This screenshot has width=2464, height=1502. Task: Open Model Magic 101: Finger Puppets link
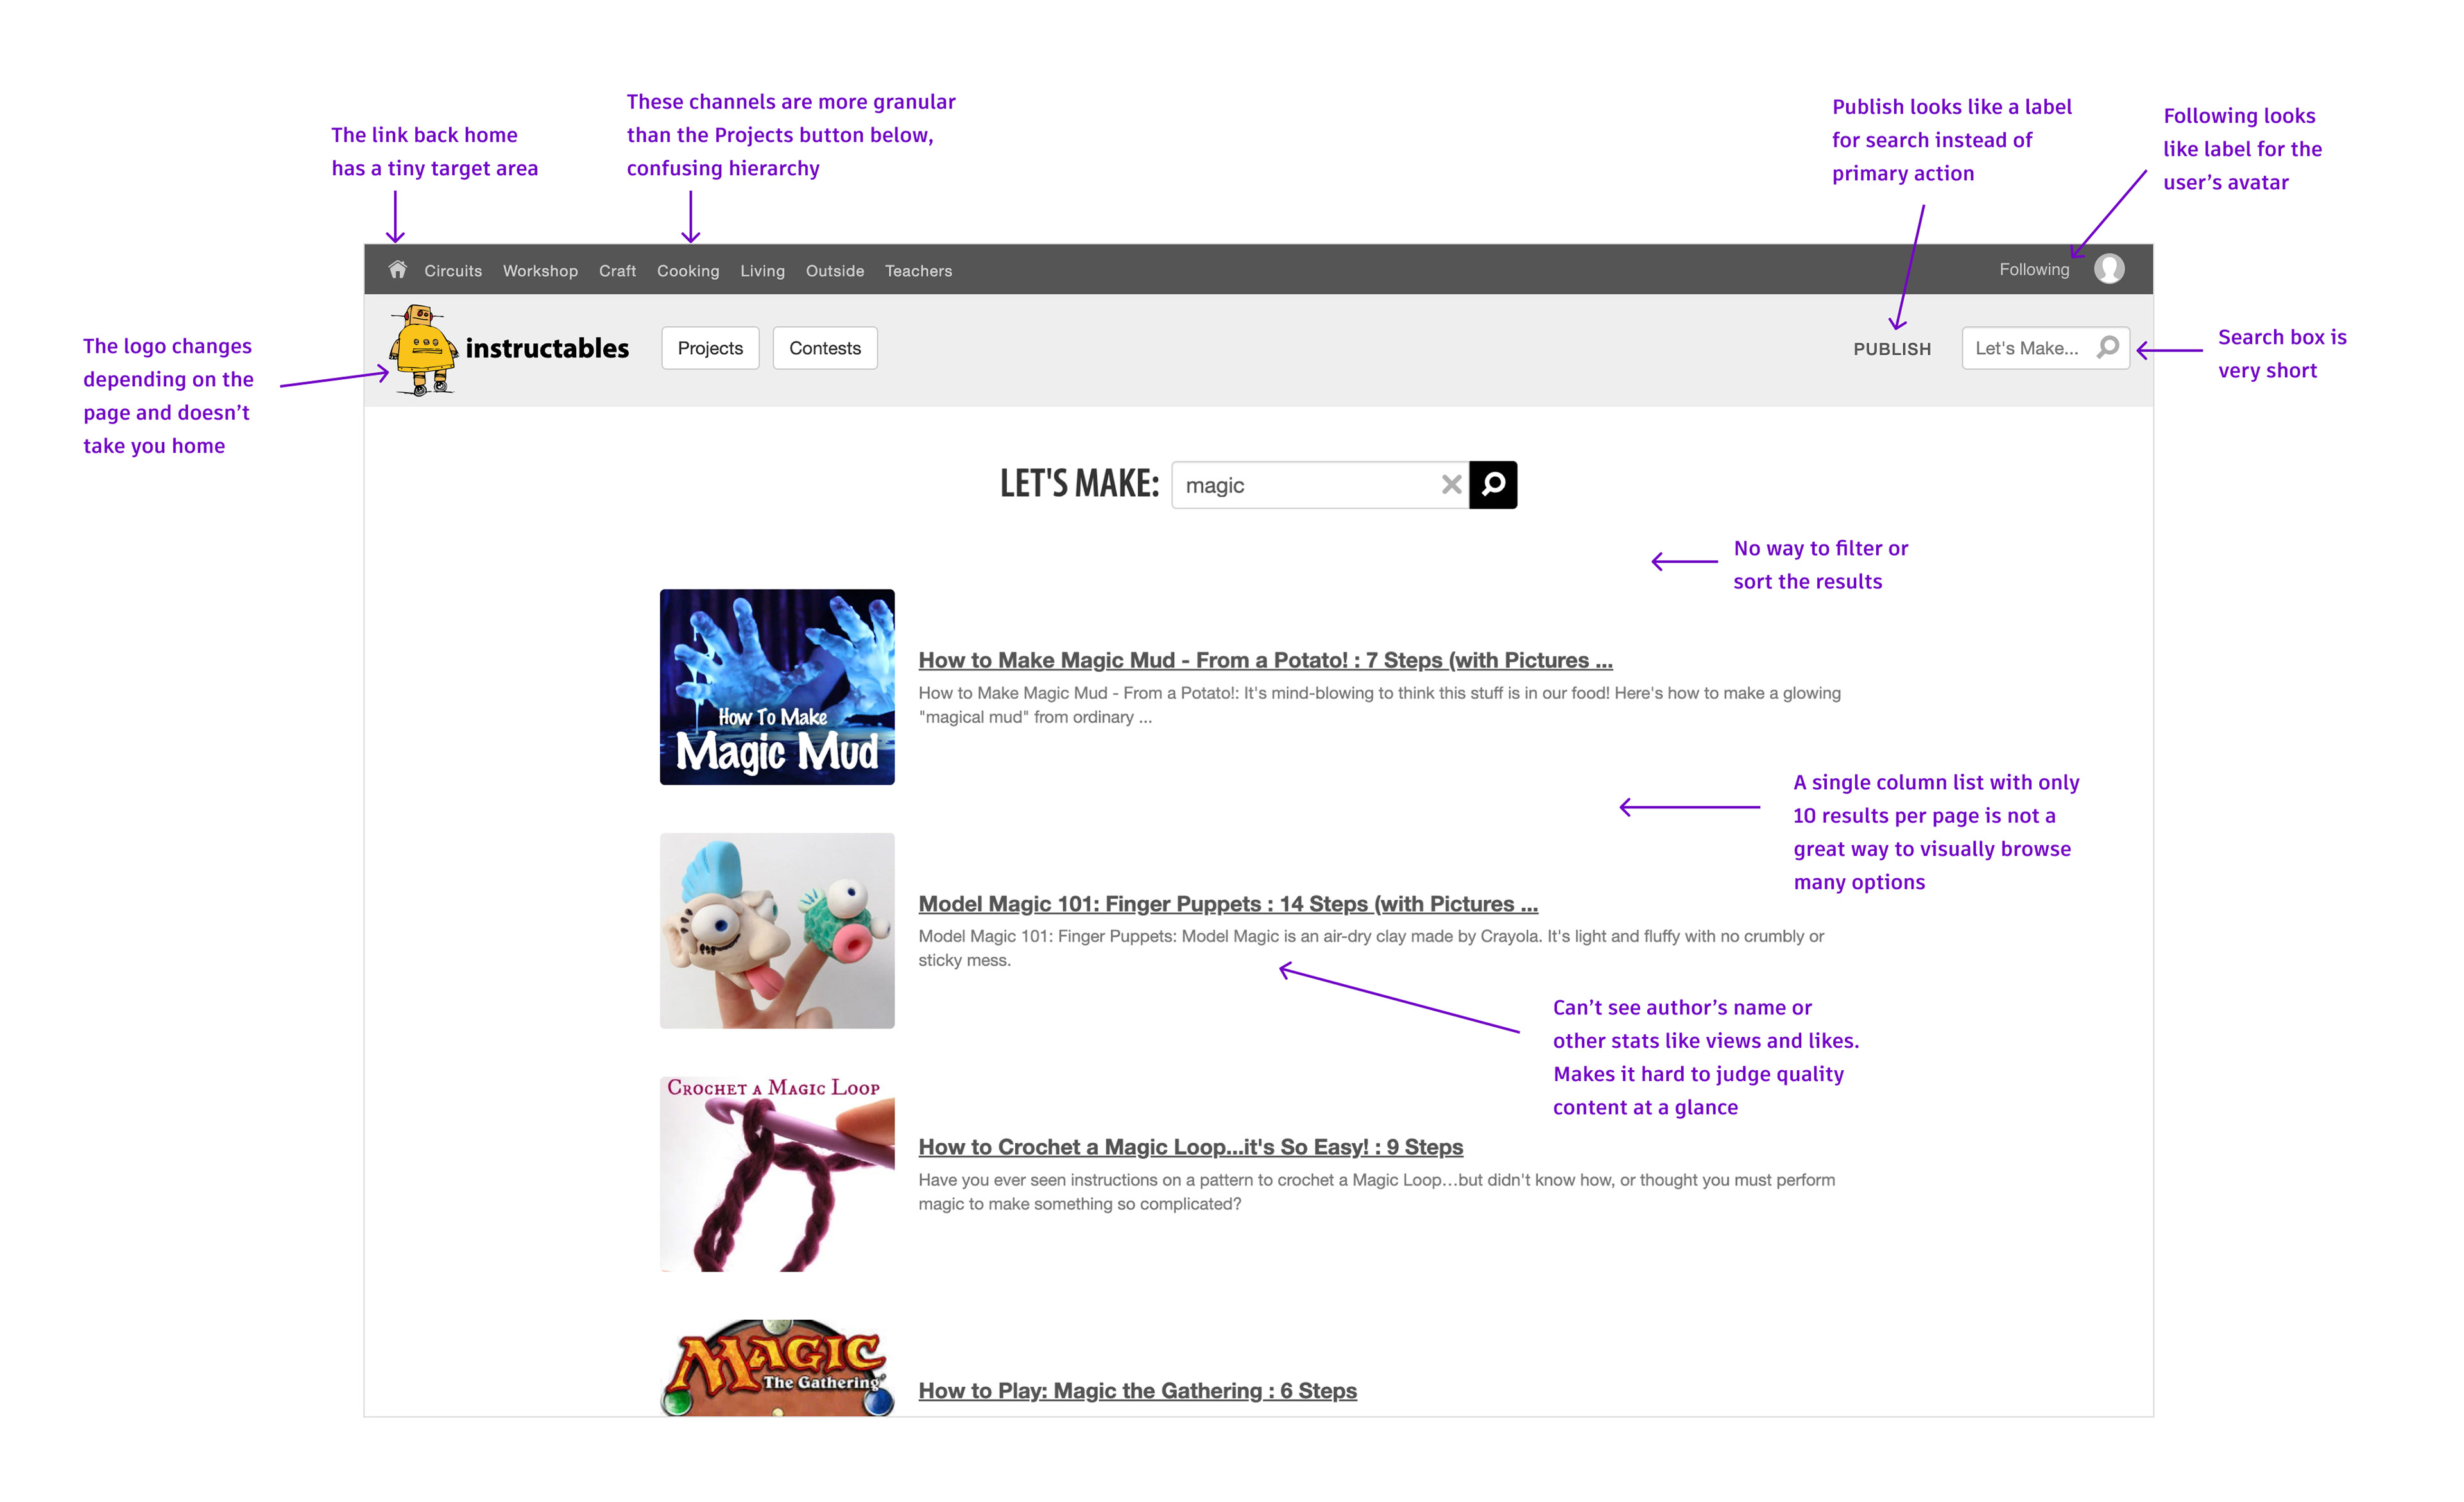[1228, 904]
